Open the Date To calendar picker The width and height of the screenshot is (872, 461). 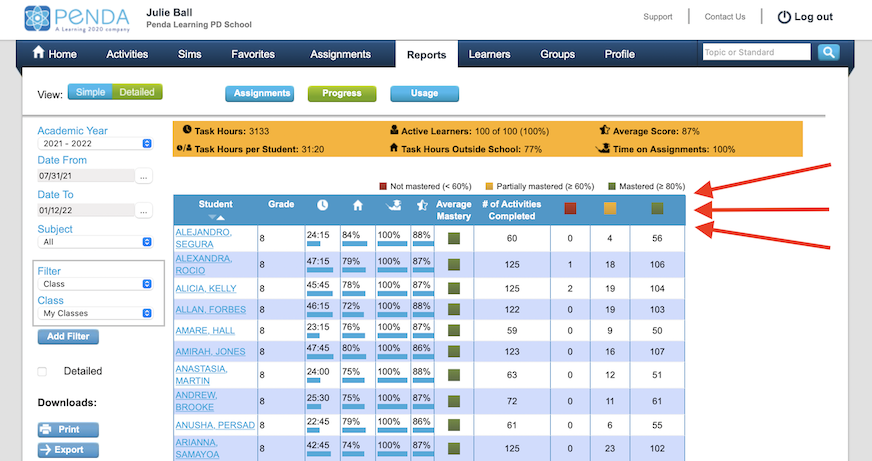click(143, 211)
